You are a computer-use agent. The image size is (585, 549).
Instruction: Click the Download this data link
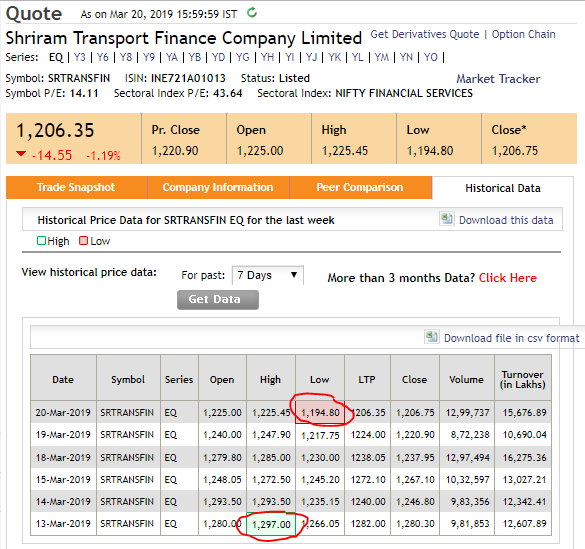[506, 220]
